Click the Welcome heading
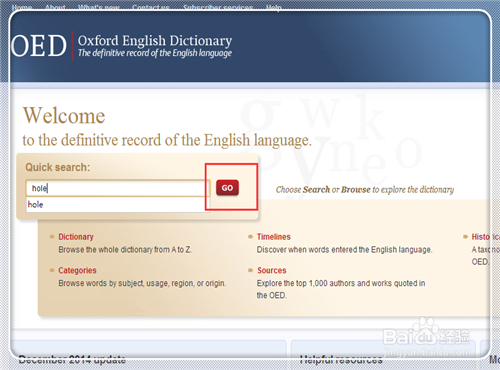Viewport: 500px width, 370px height. (x=64, y=116)
